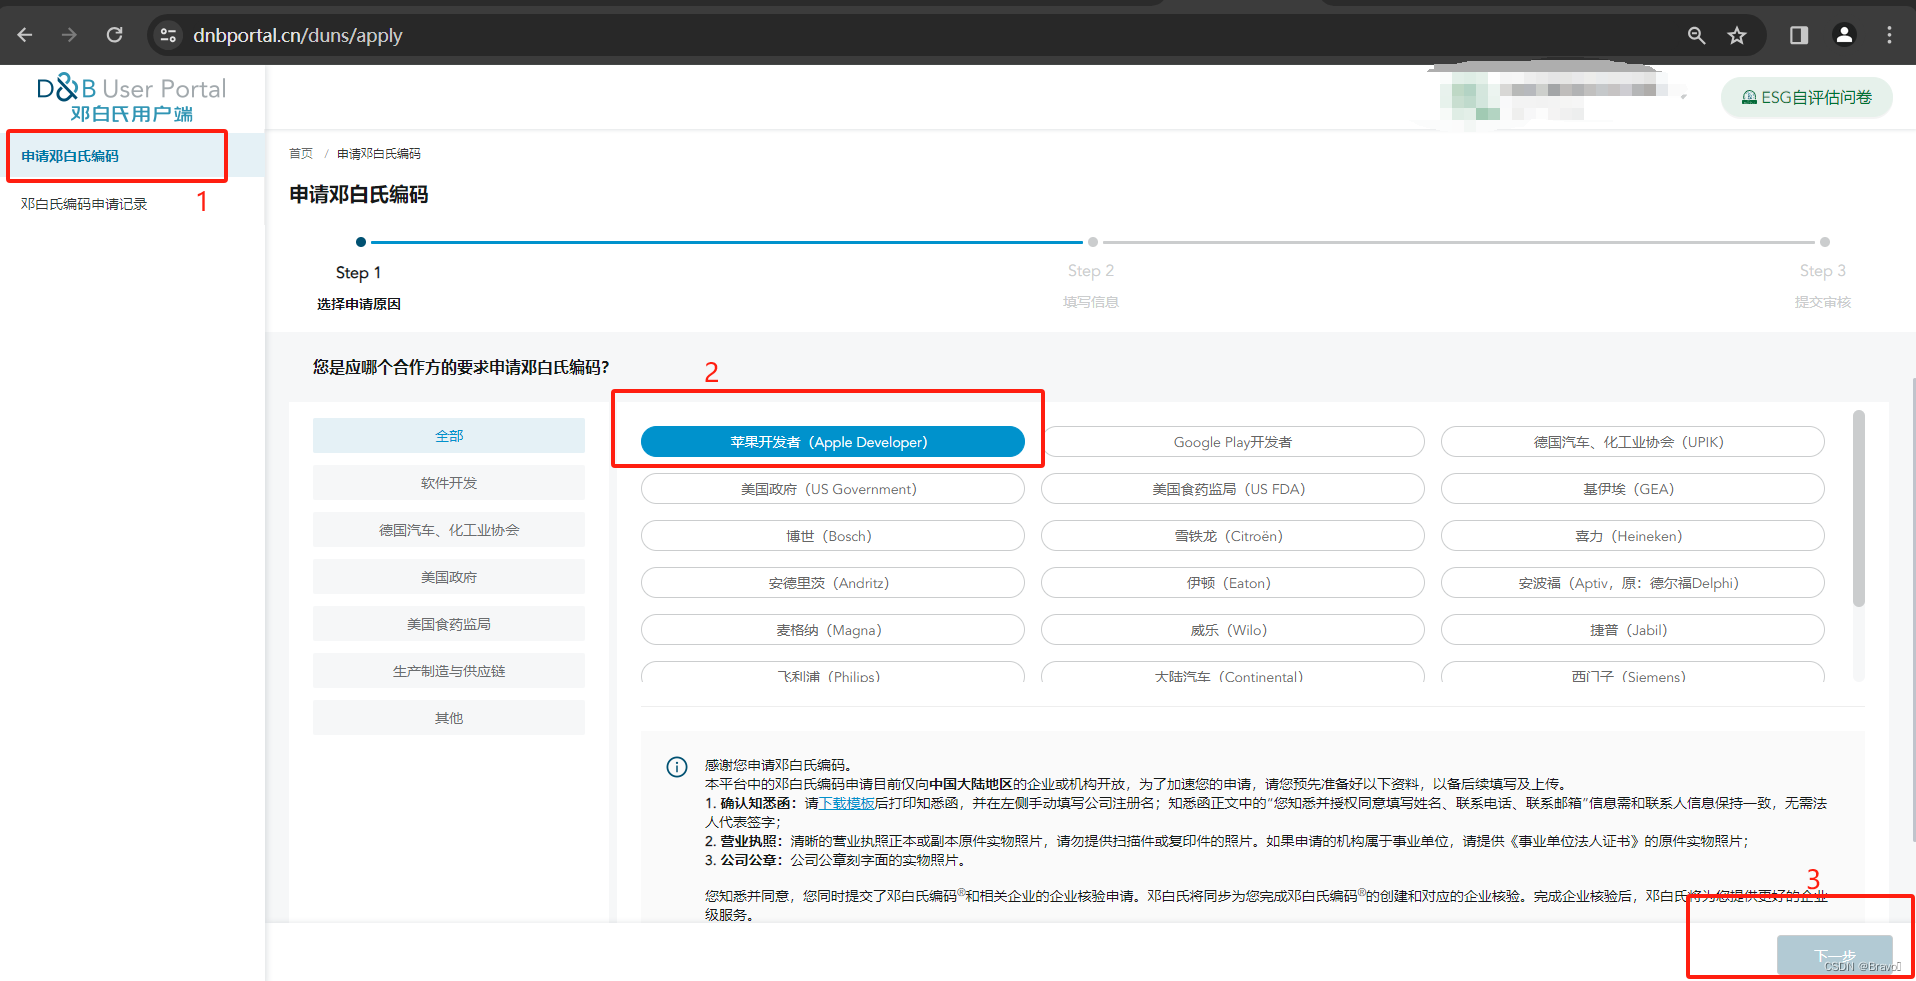Choose 喜力 (Heineken) option
Viewport: 1916px width, 981px height.
click(1633, 536)
